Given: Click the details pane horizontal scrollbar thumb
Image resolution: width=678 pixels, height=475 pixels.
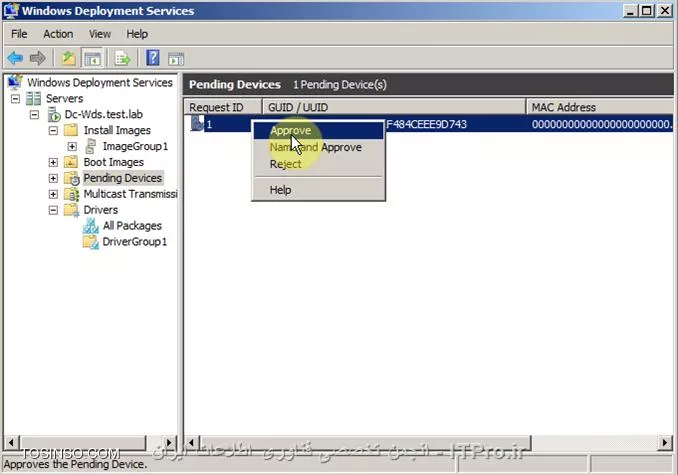Looking at the screenshot, I should pos(365,443).
